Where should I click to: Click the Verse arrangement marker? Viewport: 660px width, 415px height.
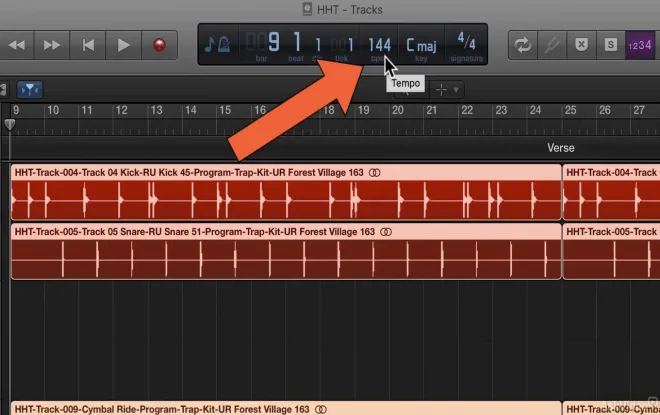pyautogui.click(x=560, y=147)
